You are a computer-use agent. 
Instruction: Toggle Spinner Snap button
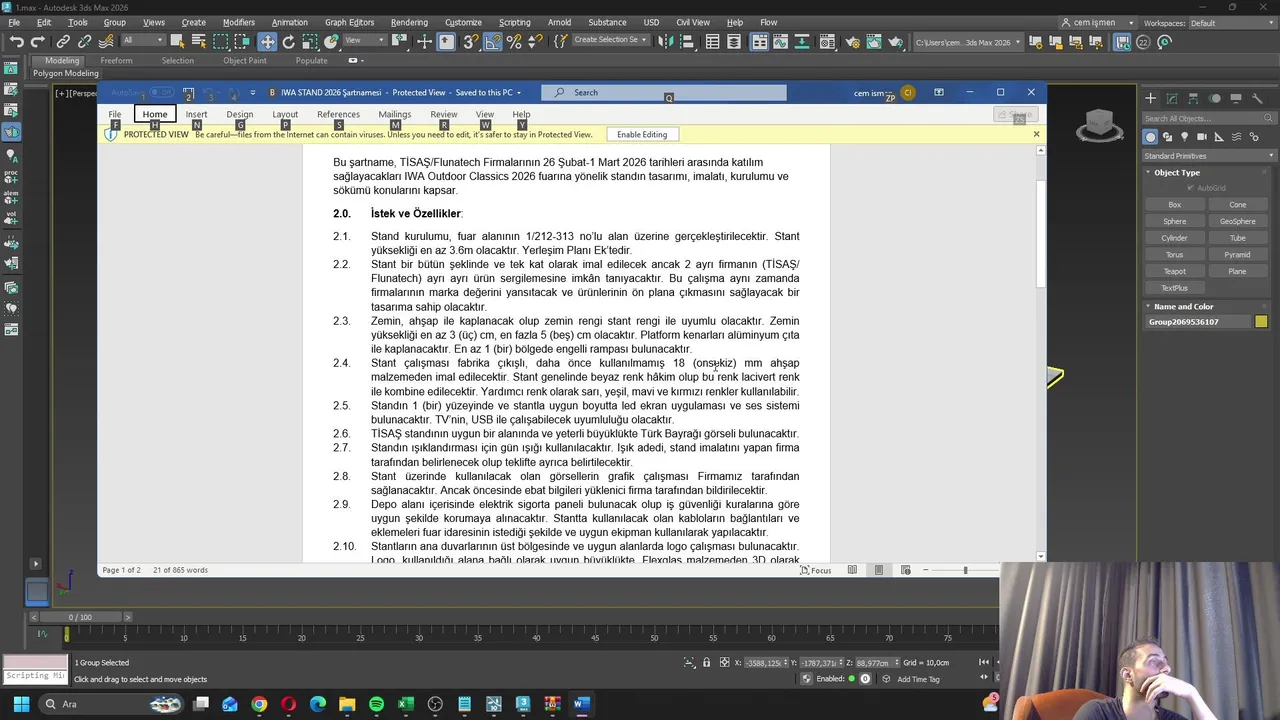point(533,42)
